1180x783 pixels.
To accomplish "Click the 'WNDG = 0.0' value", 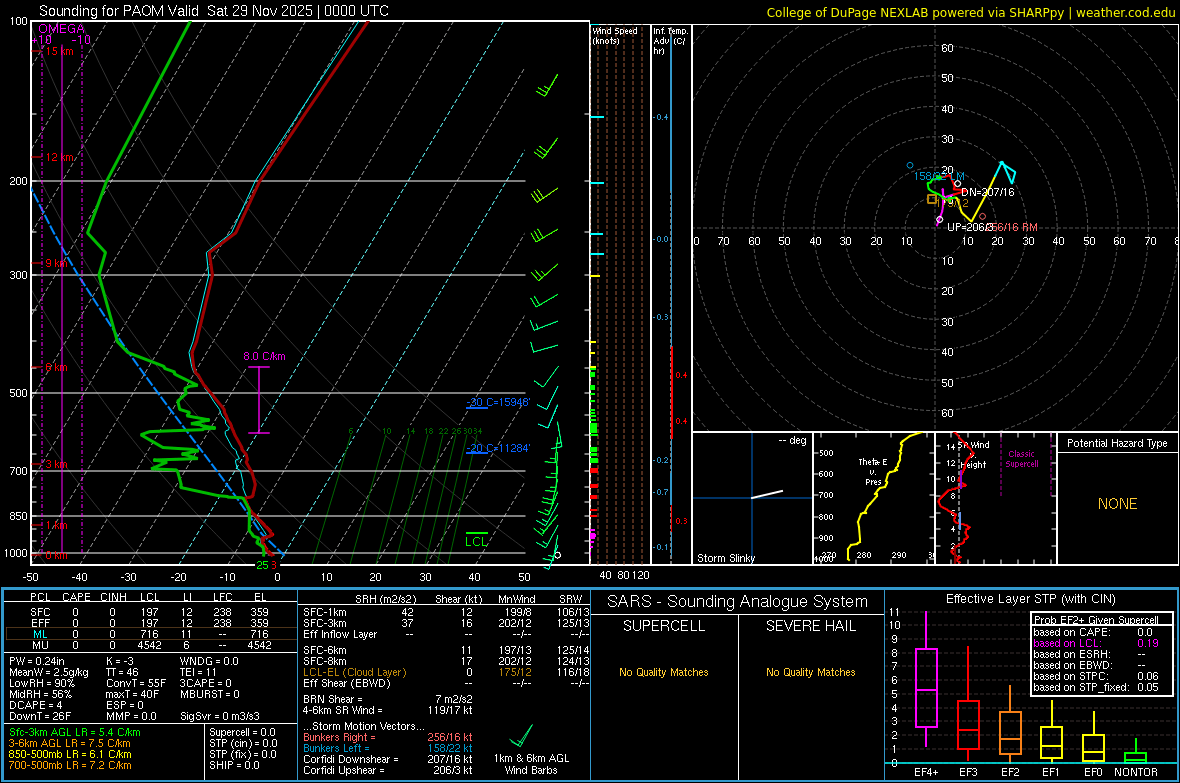I will (208, 661).
